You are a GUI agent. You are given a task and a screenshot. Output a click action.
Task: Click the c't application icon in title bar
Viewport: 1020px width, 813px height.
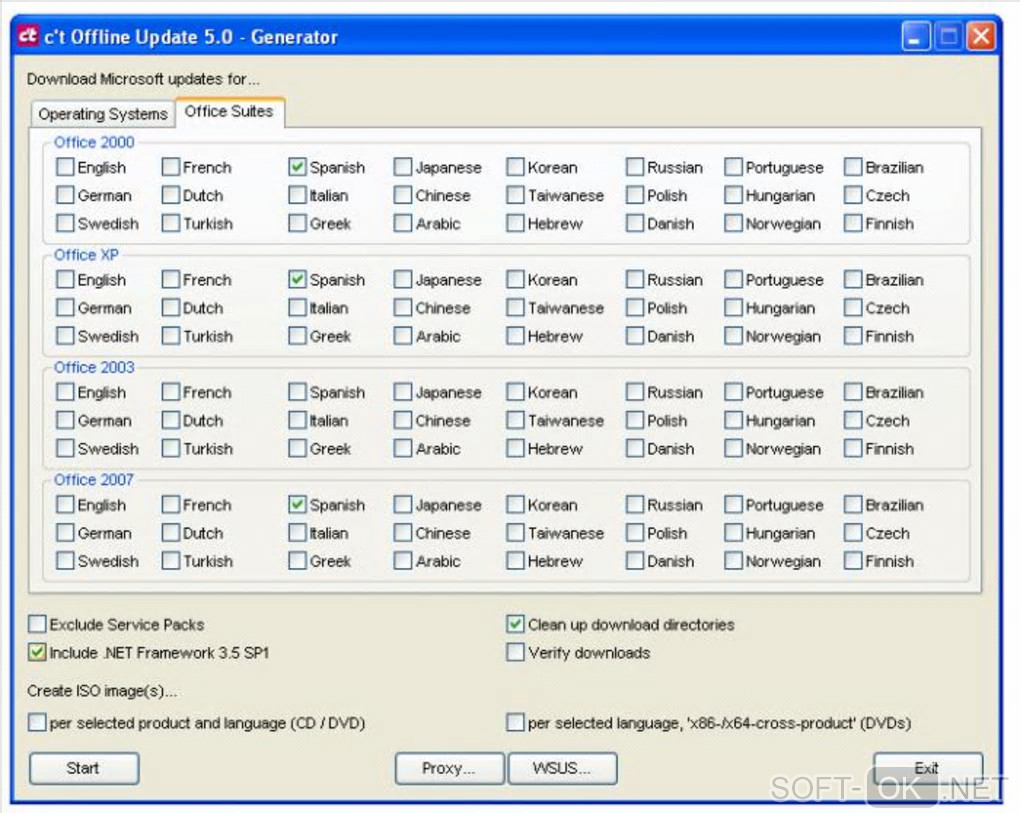tap(27, 36)
